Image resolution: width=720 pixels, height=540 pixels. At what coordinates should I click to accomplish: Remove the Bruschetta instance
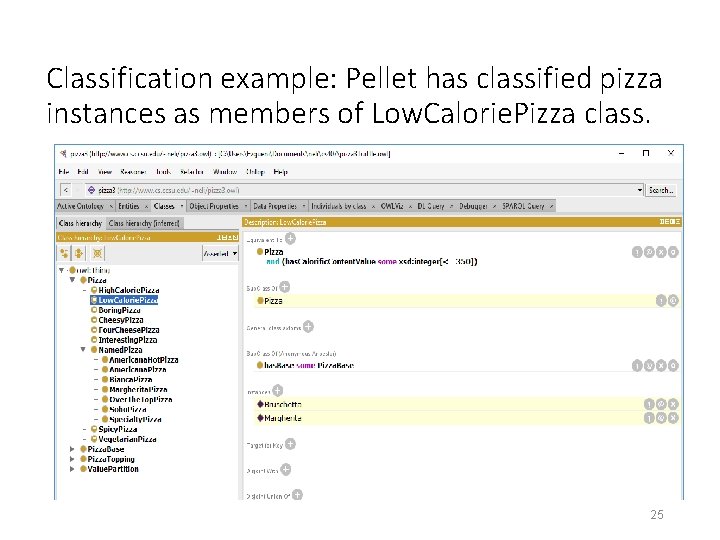pos(673,405)
